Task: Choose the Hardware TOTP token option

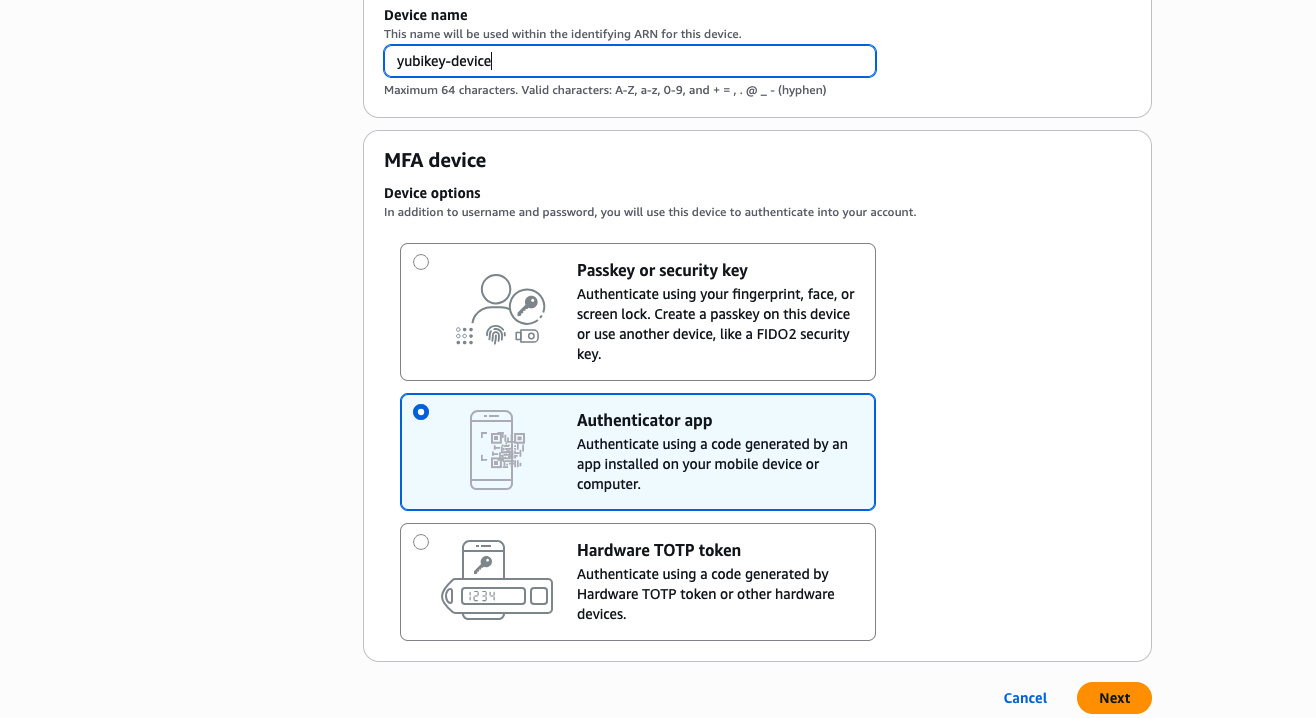Action: pyautogui.click(x=421, y=541)
